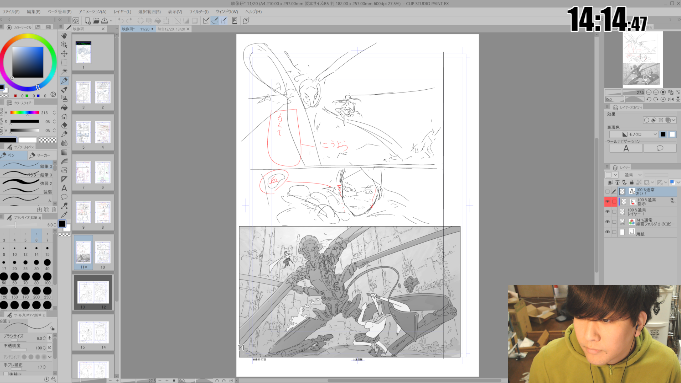This screenshot has height=383, width=681.
Task: Open the palette color dropdown at top of Layer palette
Action: point(615,175)
